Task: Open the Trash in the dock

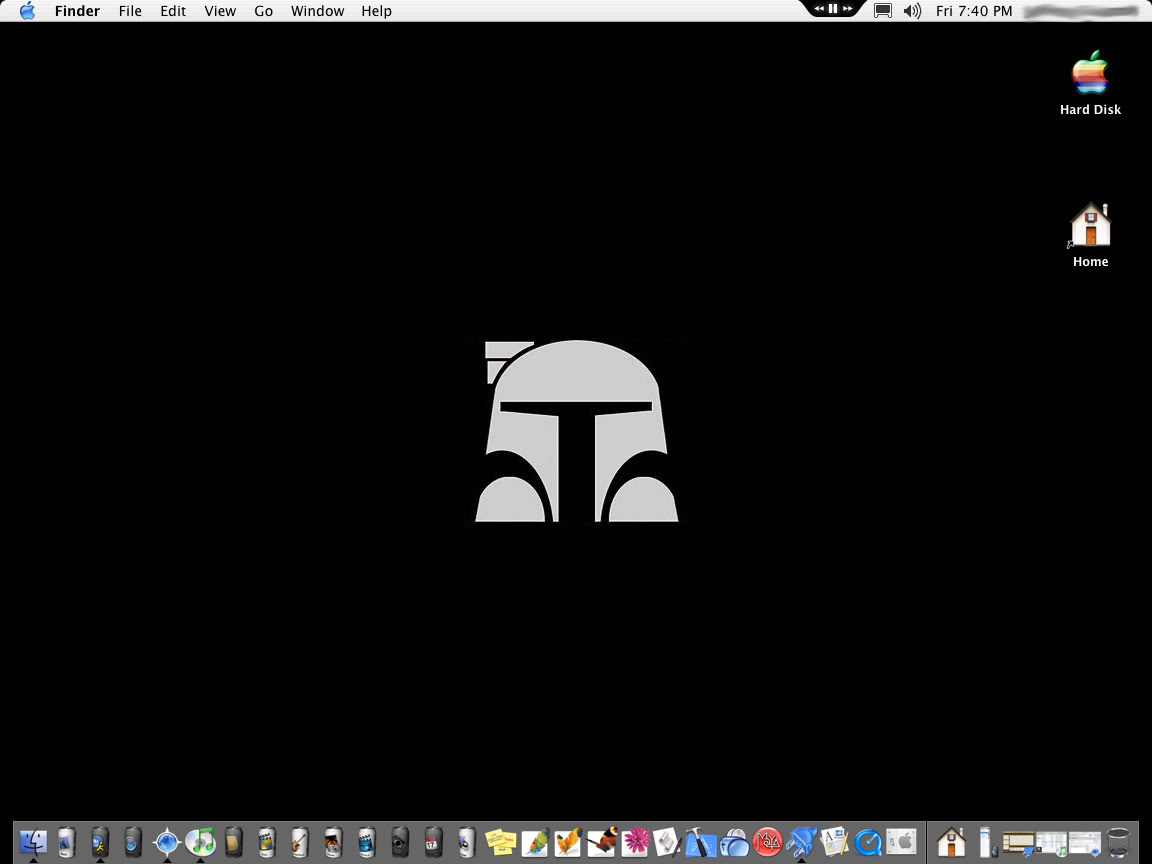Action: 1118,842
